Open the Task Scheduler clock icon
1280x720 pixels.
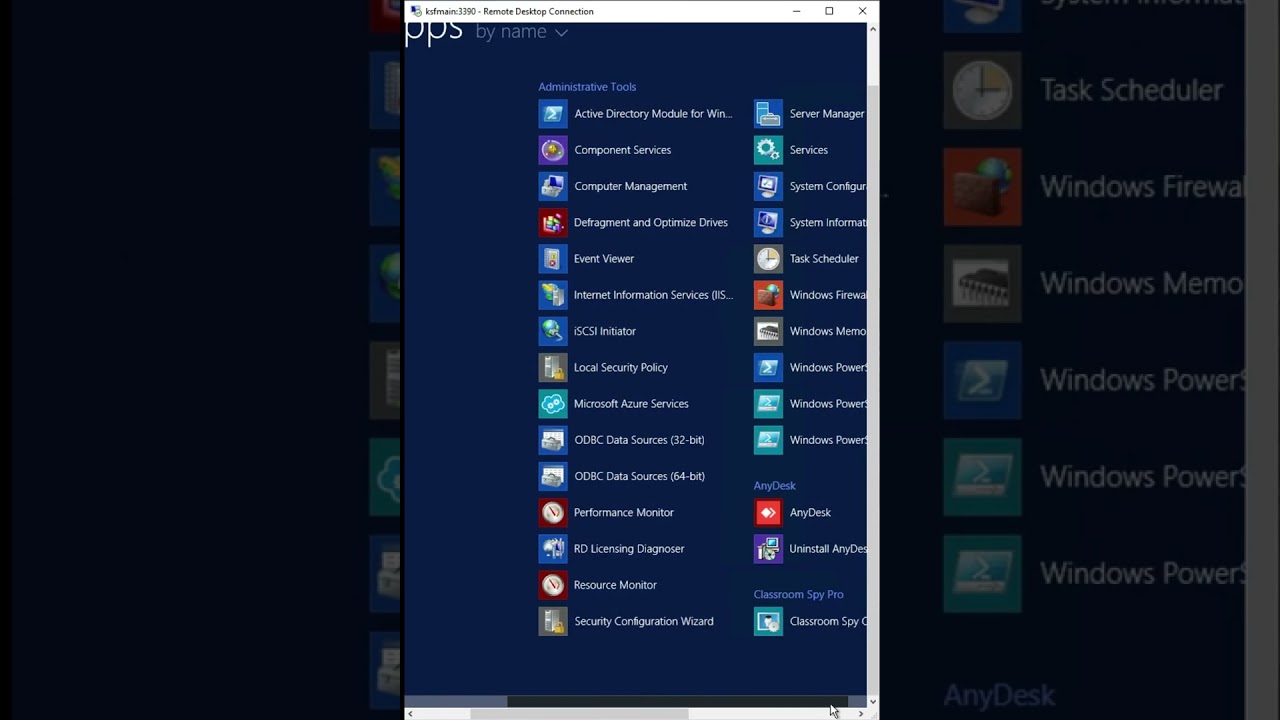coord(768,259)
